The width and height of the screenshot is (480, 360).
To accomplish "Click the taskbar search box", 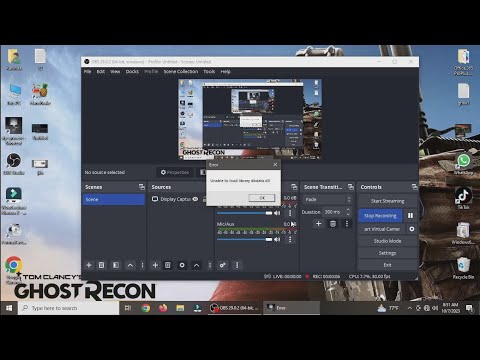I will [68, 308].
